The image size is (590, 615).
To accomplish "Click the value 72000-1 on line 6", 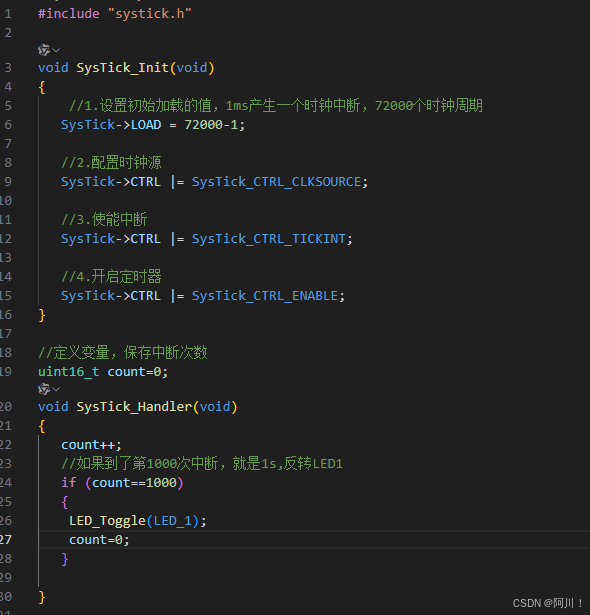I will point(211,125).
